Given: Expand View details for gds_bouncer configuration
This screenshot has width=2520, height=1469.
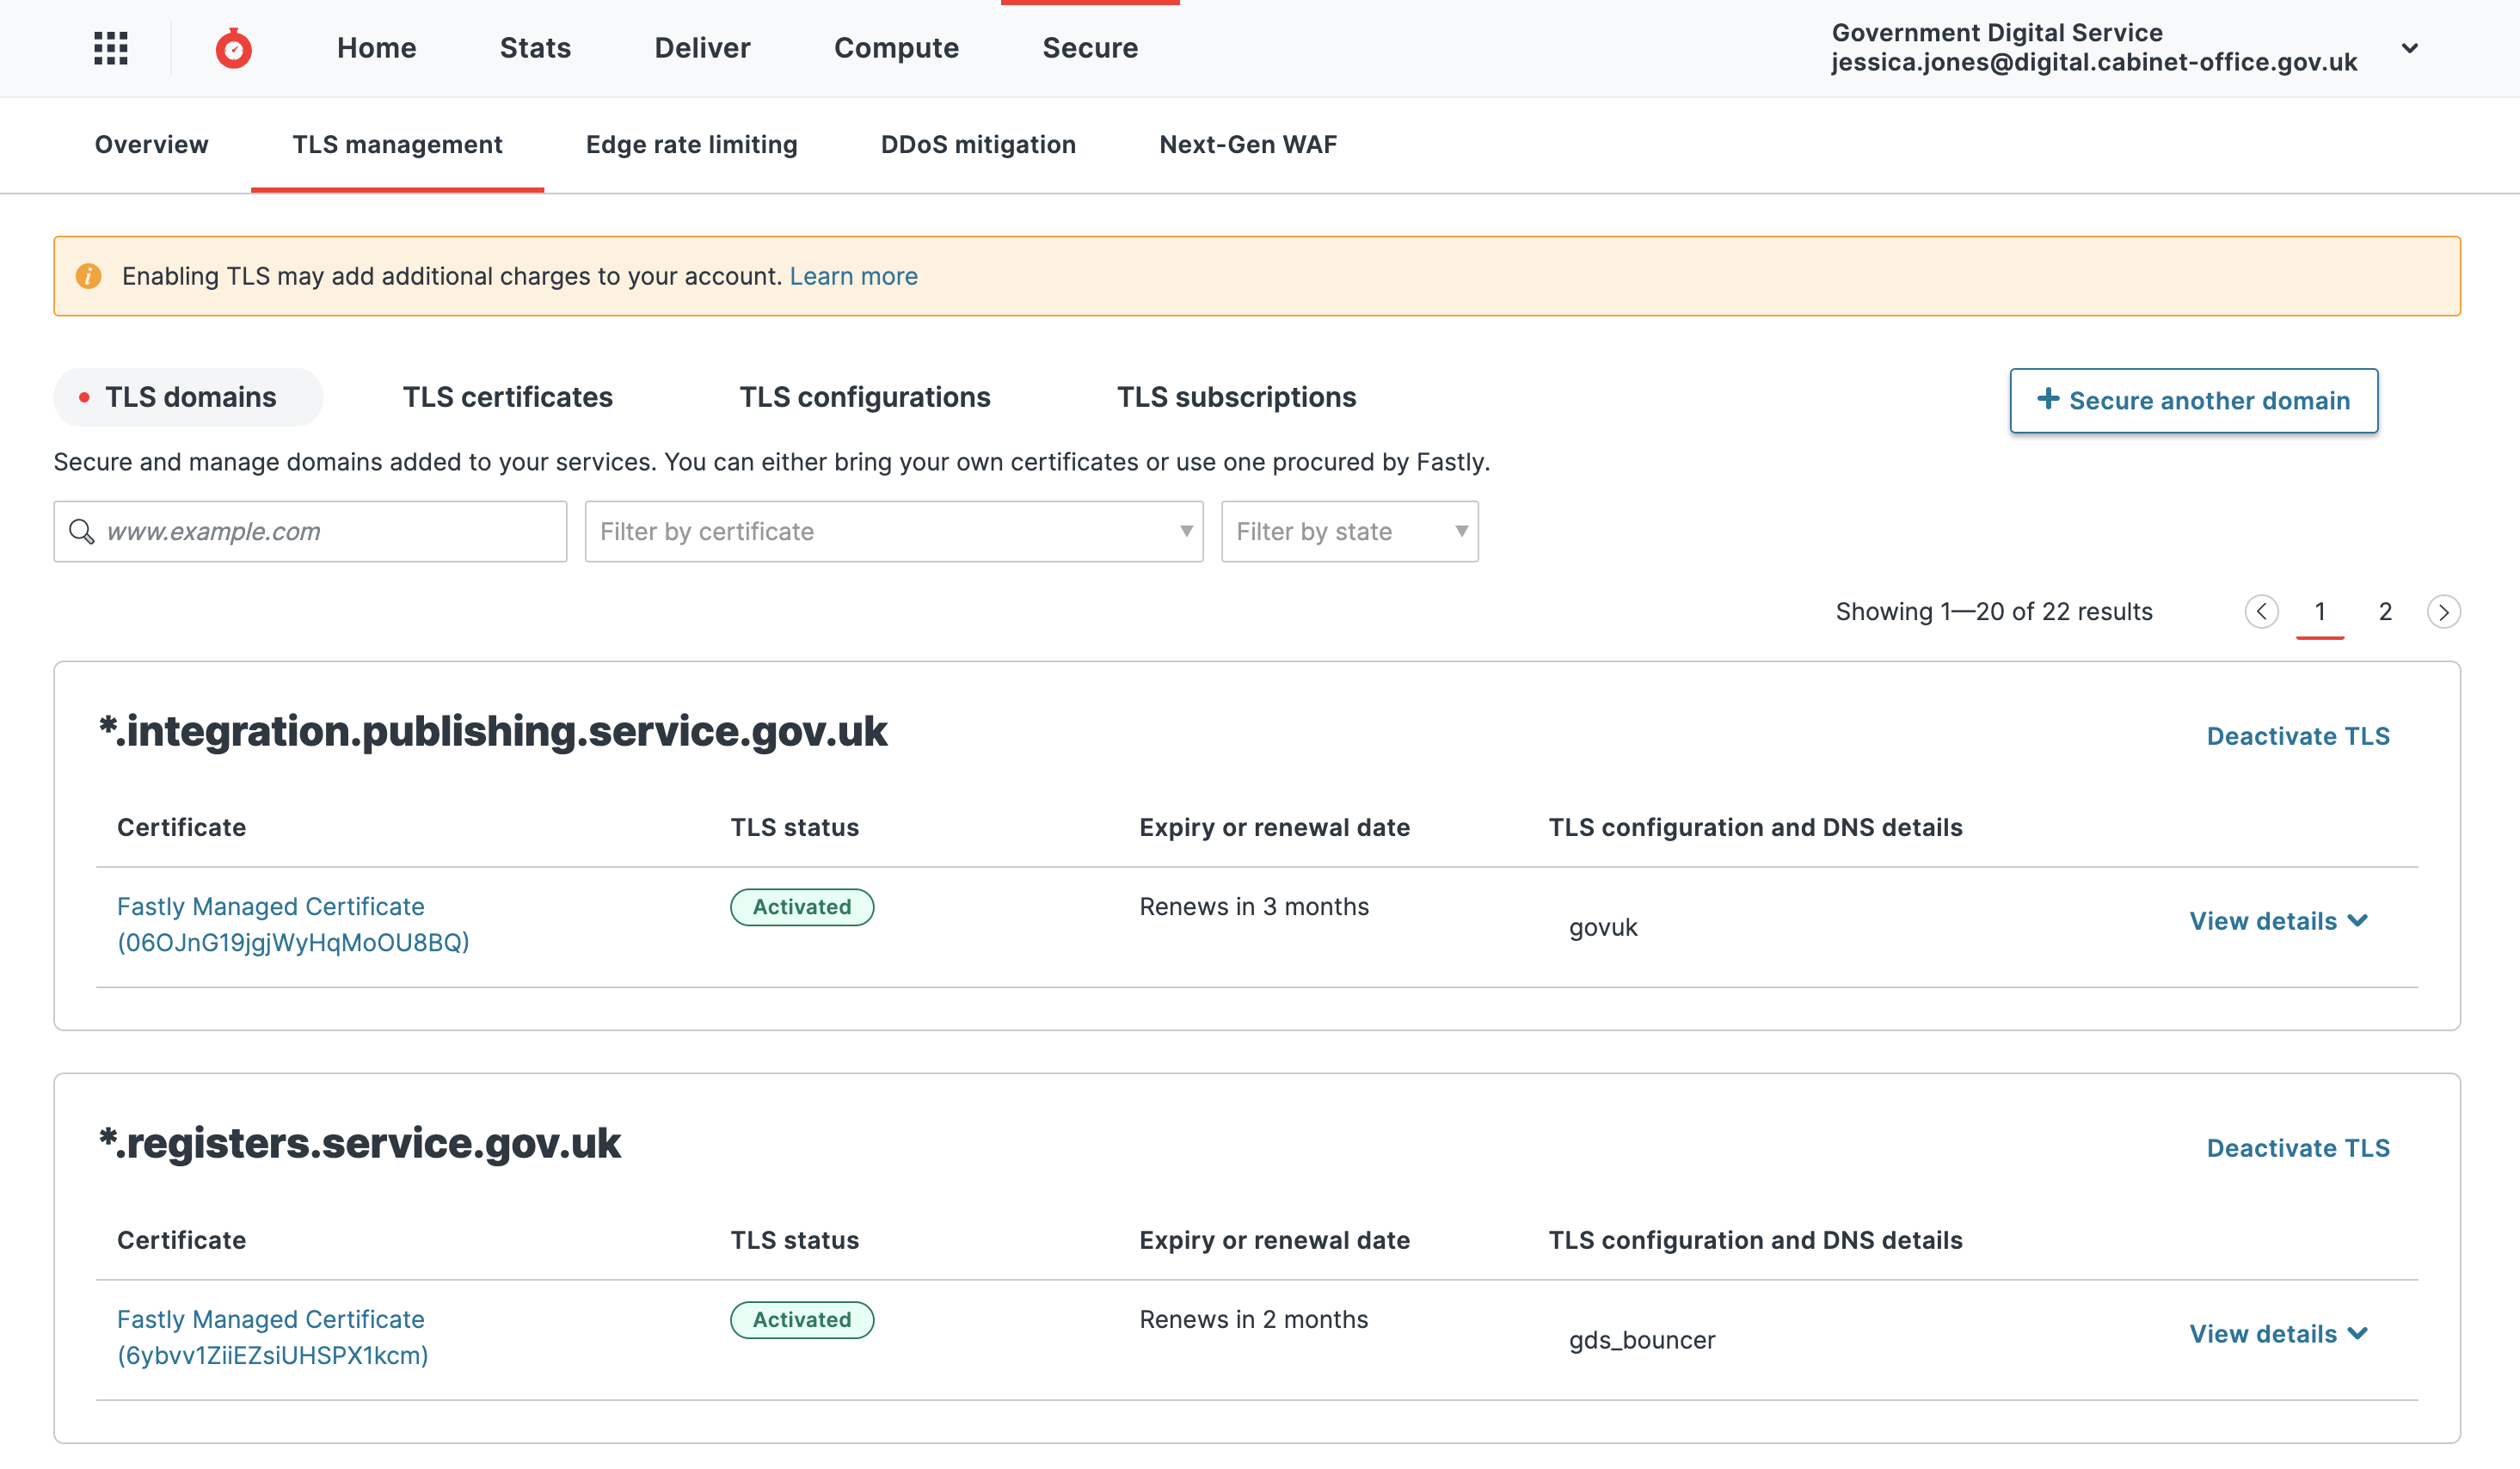Looking at the screenshot, I should coord(2278,1334).
